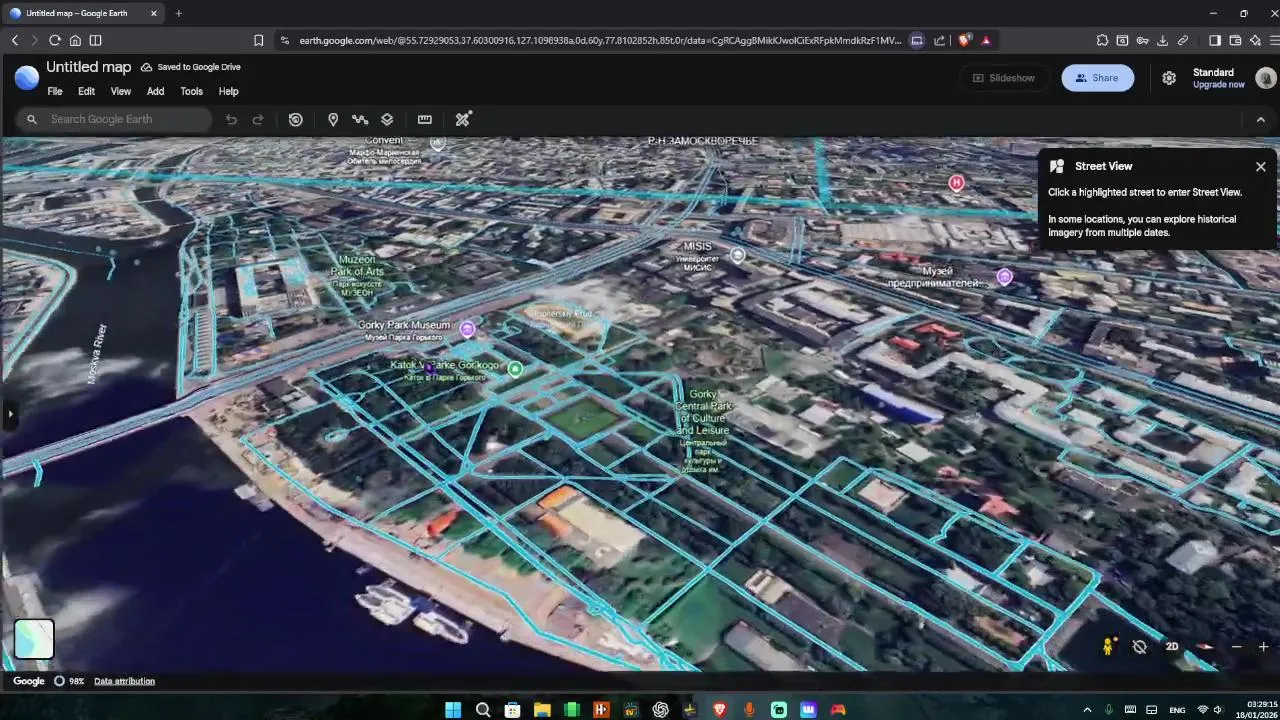Screen dimensions: 1280x720
Task: Open browser extensions puzzle icon
Action: coord(1102,40)
